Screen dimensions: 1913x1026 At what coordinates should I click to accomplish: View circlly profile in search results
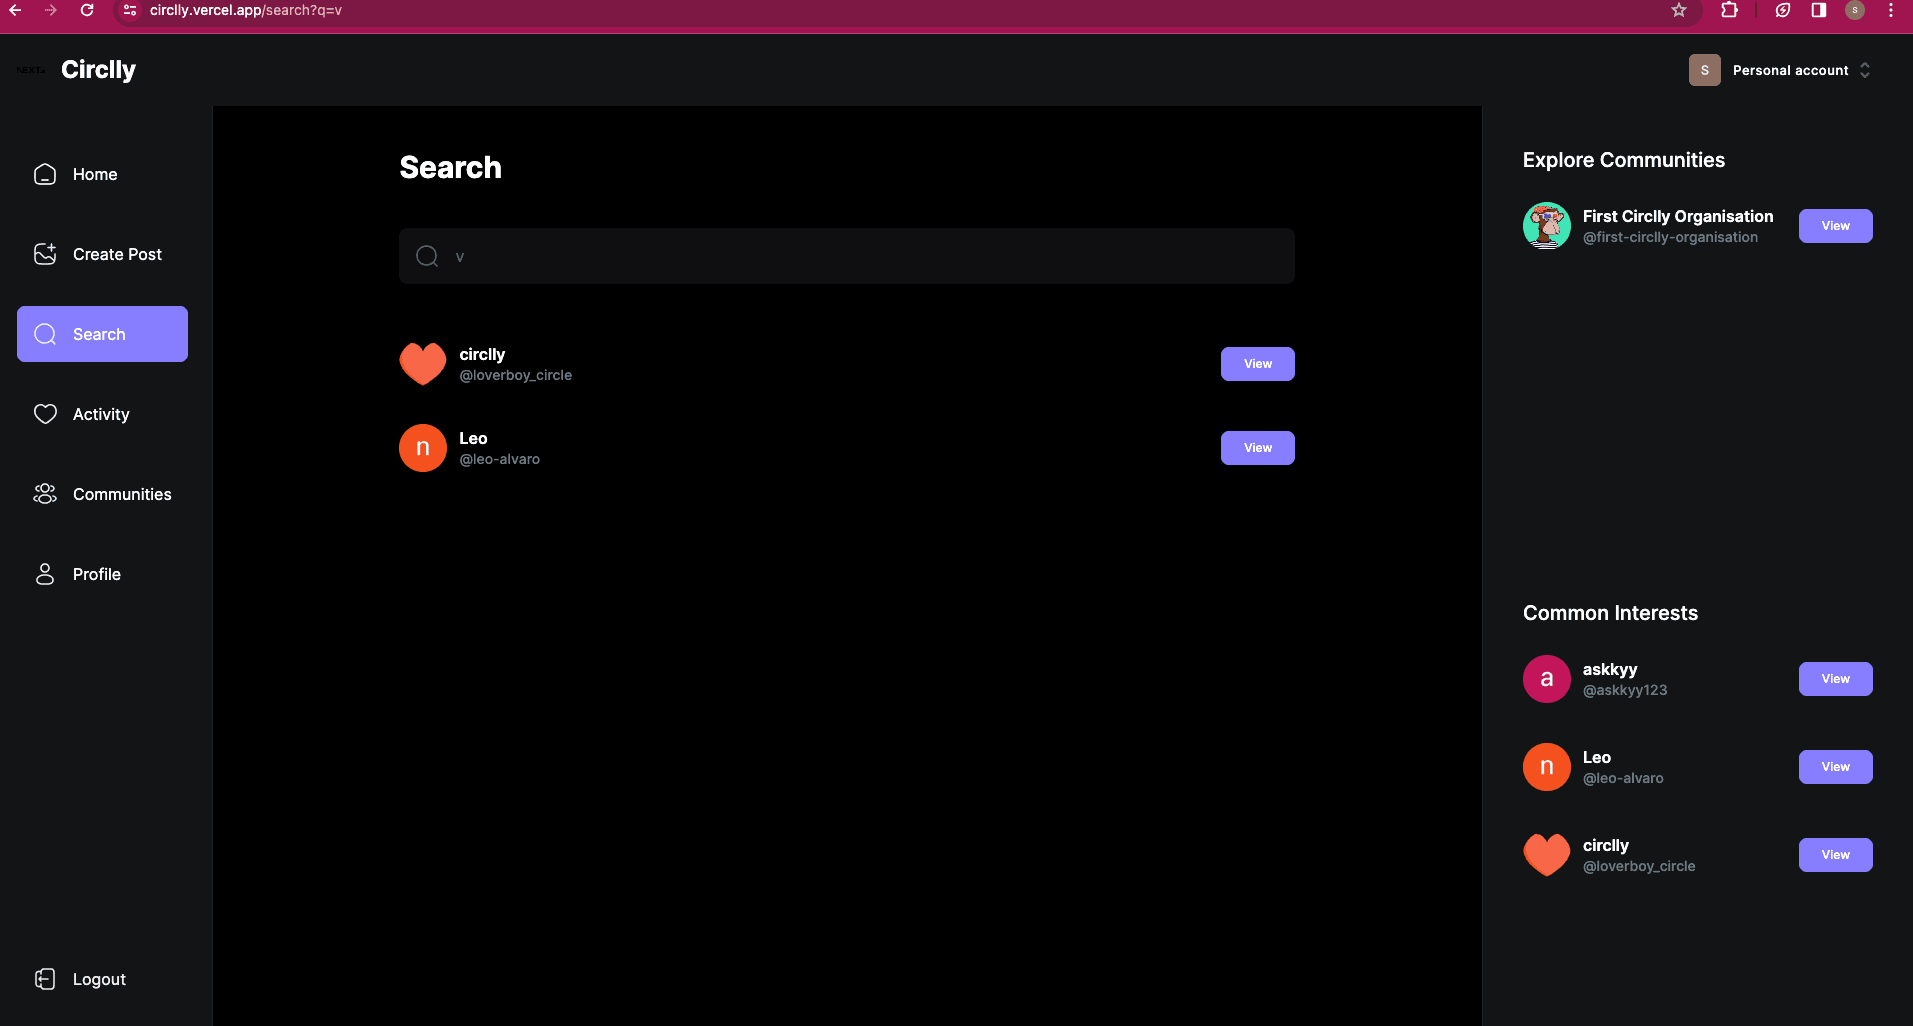[1257, 364]
